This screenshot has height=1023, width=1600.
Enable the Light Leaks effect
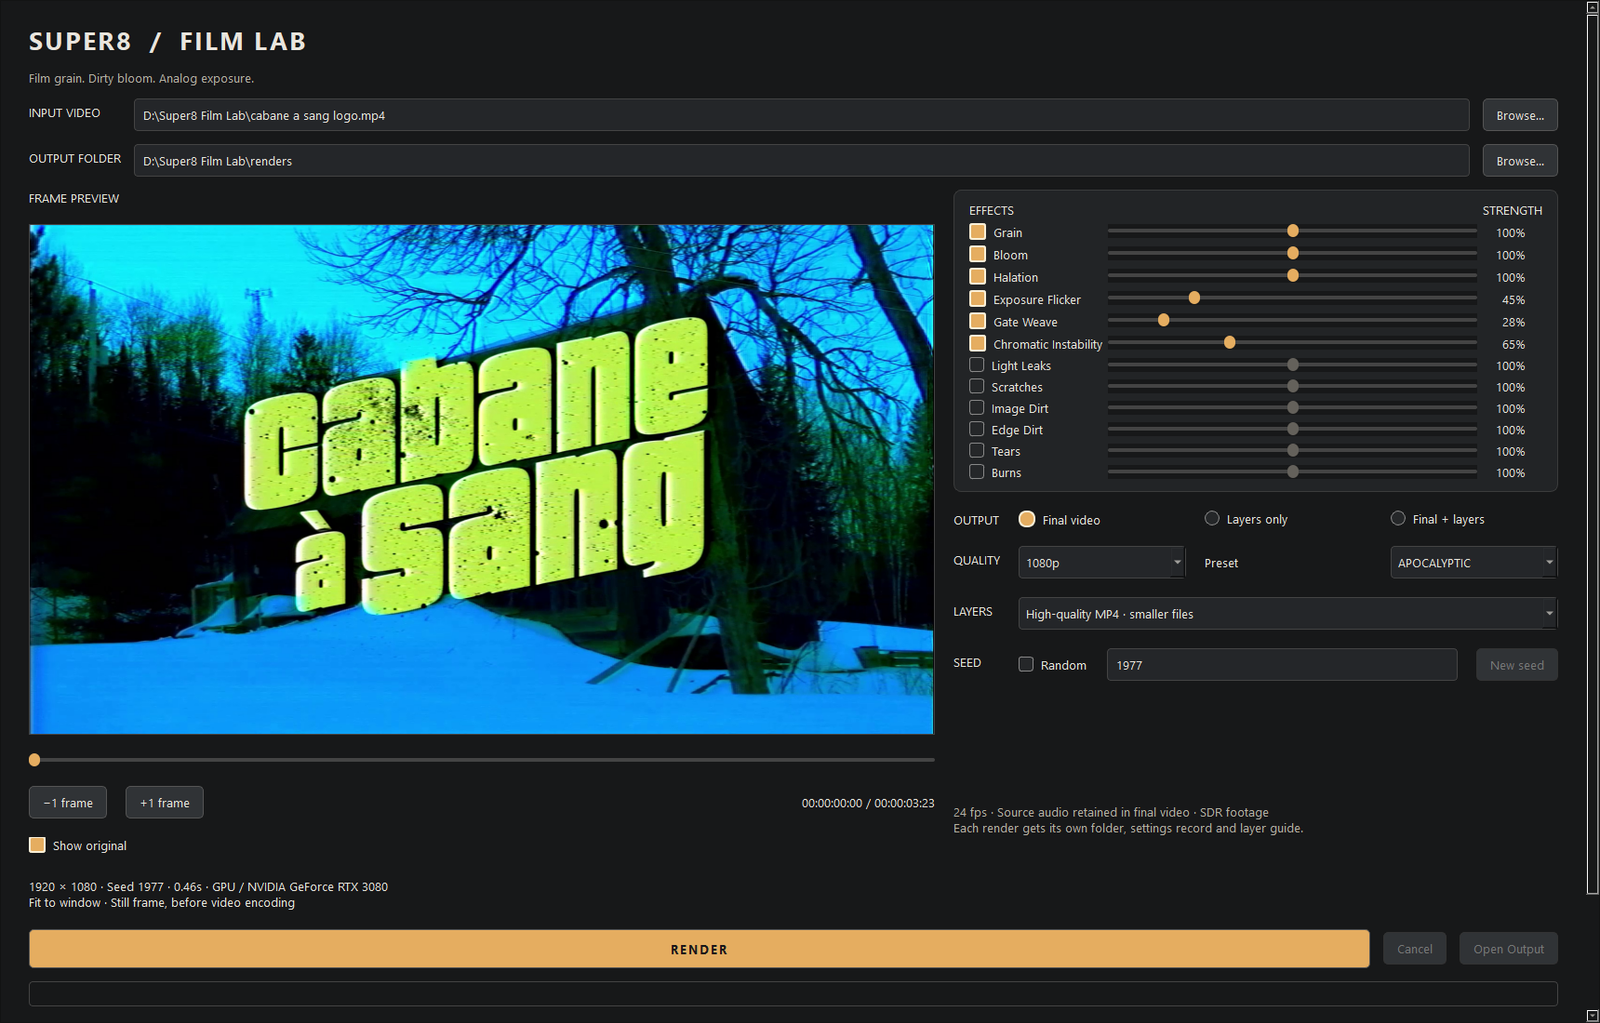tap(977, 365)
